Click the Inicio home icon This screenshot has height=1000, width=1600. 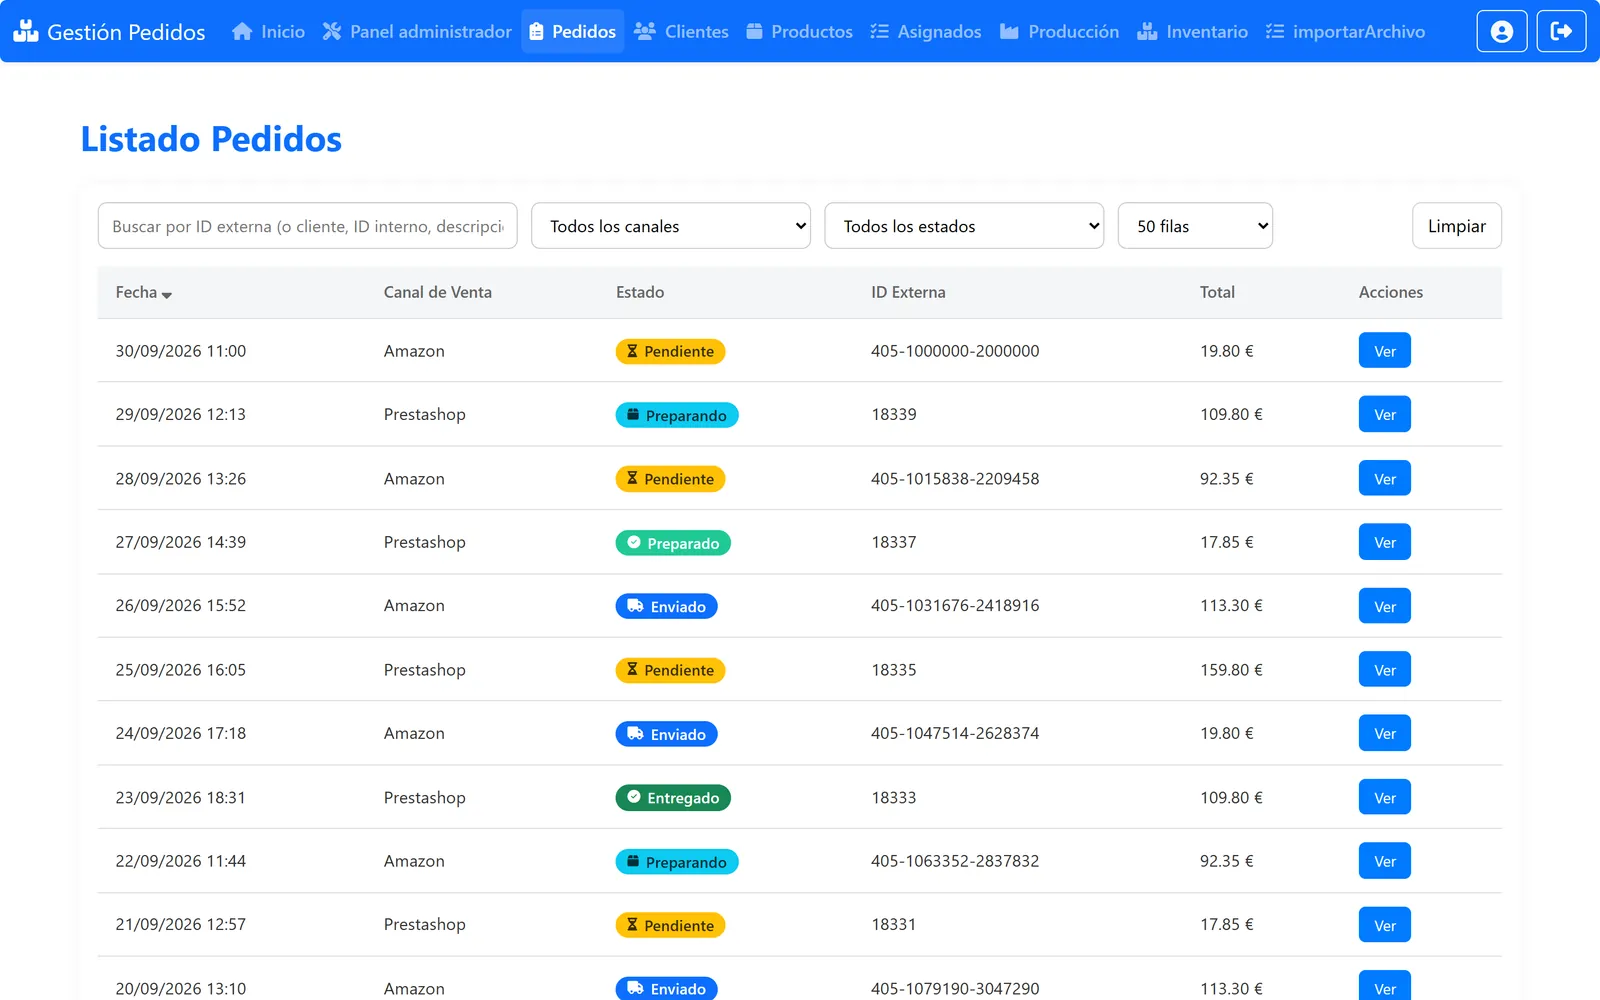pos(242,31)
